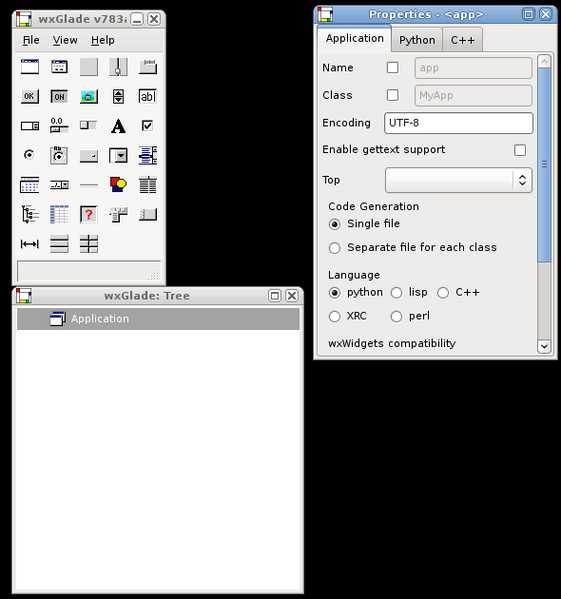Select the ON toggle button widget icon

[x=59, y=96]
